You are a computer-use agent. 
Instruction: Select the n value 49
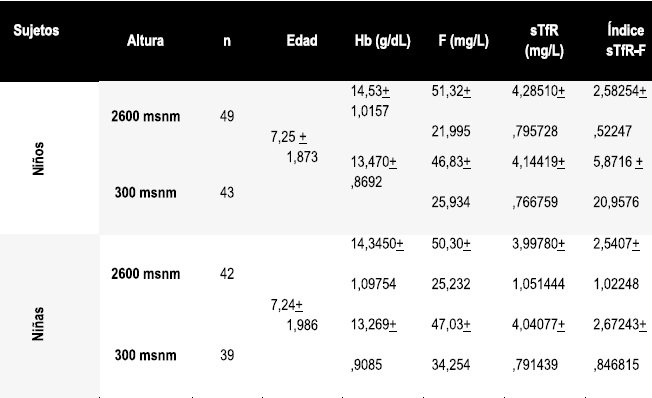[227, 116]
